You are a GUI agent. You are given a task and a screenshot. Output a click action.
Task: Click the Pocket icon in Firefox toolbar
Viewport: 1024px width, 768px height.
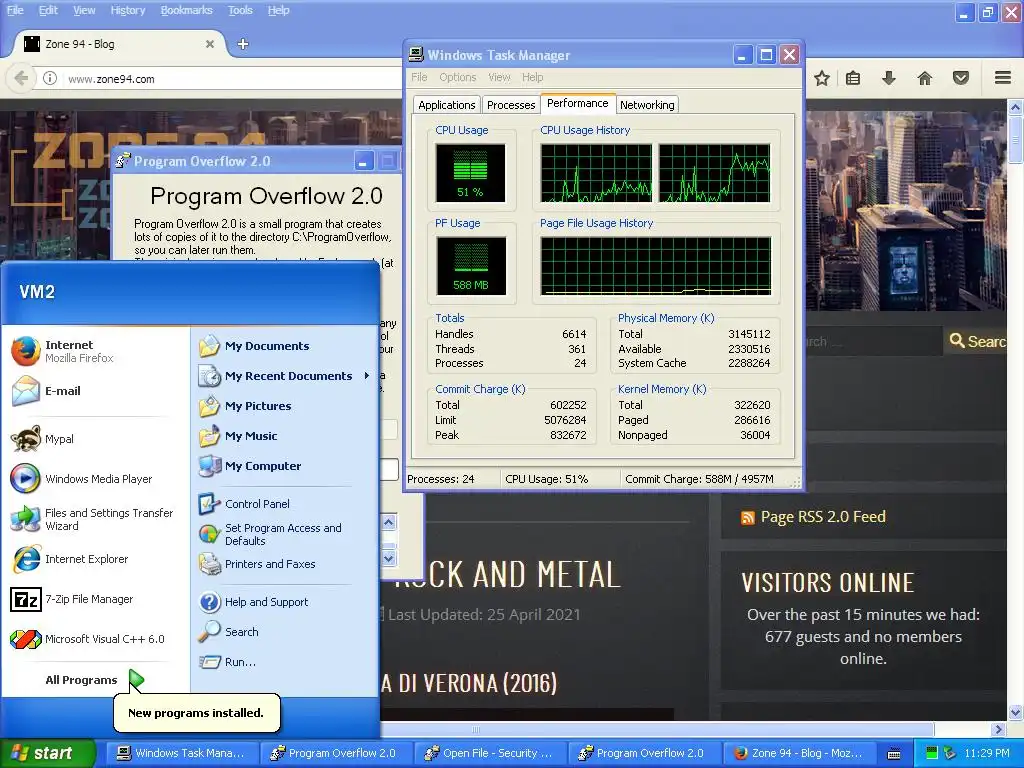point(961,78)
